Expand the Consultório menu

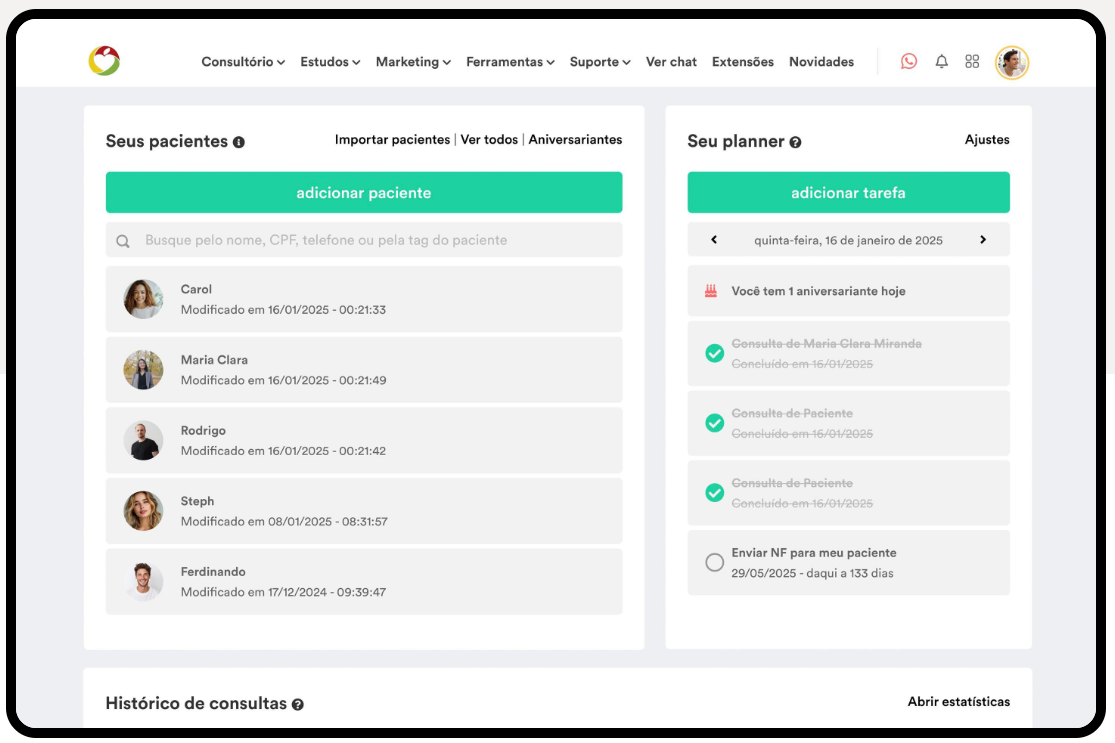pyautogui.click(x=243, y=62)
